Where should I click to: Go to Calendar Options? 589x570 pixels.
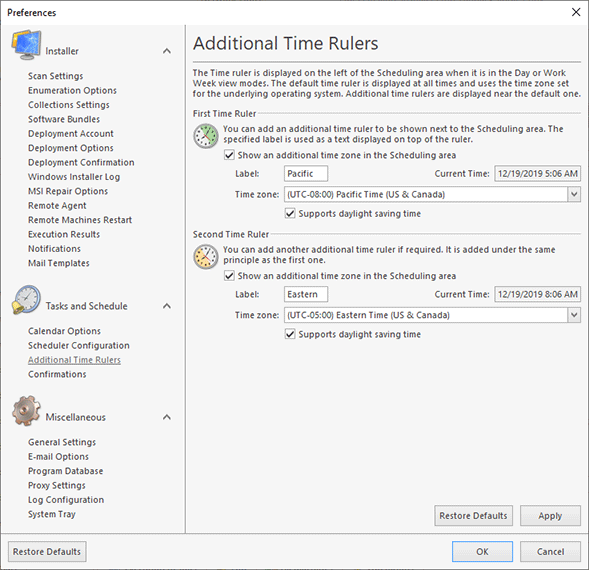pyautogui.click(x=64, y=331)
